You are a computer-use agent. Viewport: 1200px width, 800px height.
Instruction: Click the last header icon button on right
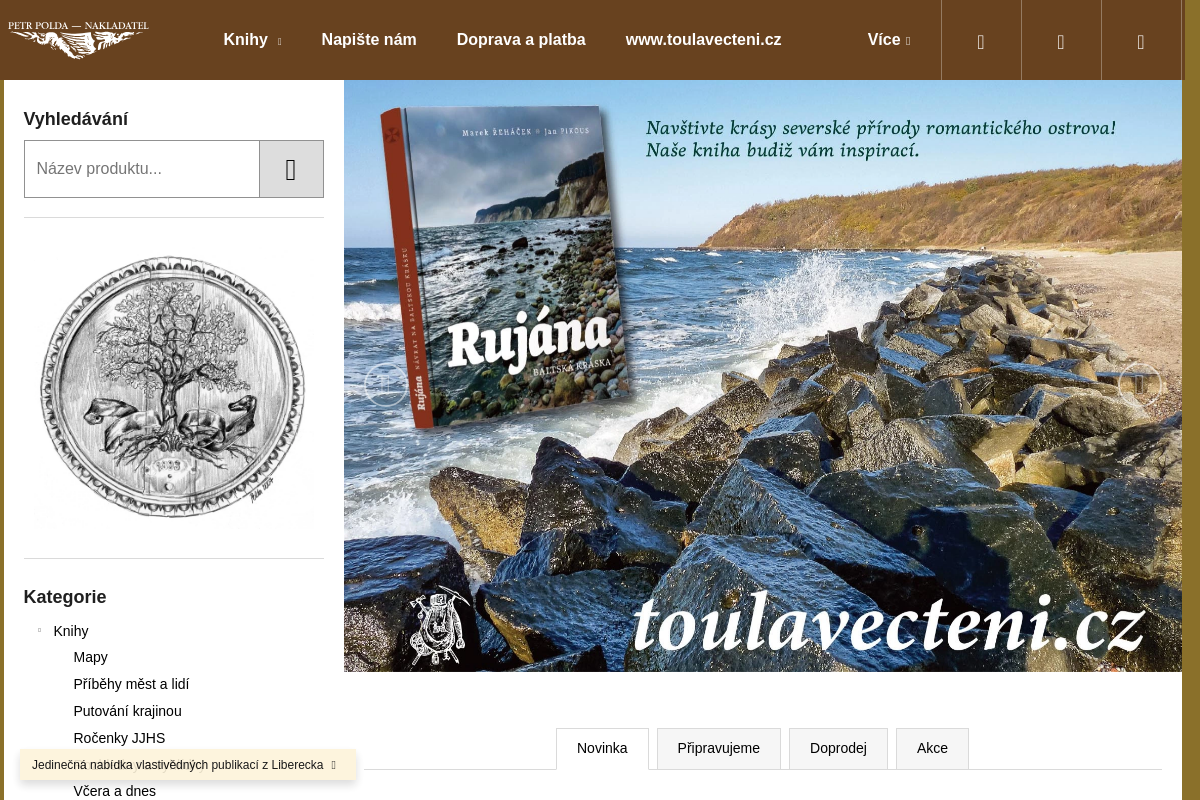coord(1141,41)
